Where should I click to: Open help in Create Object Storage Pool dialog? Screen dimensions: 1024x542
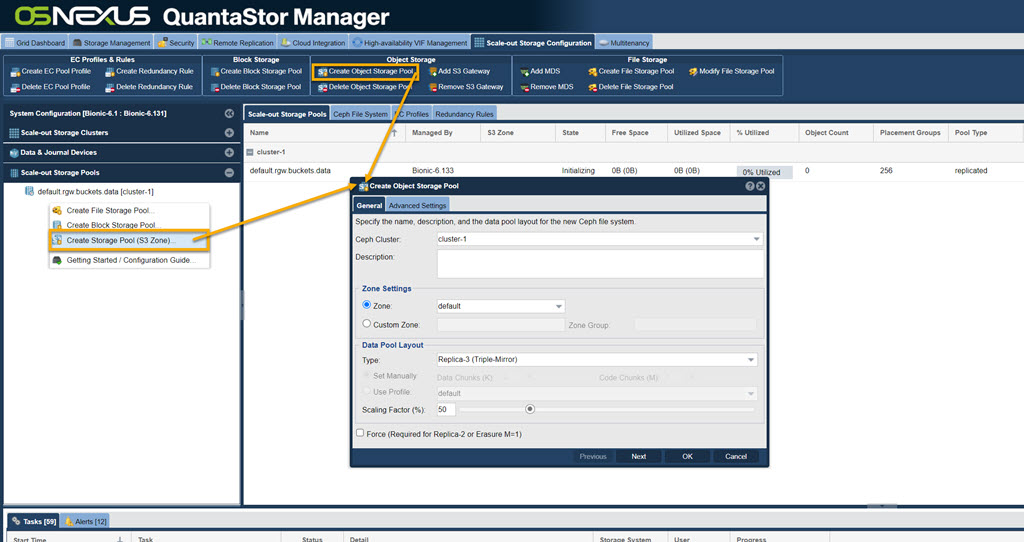[750, 186]
